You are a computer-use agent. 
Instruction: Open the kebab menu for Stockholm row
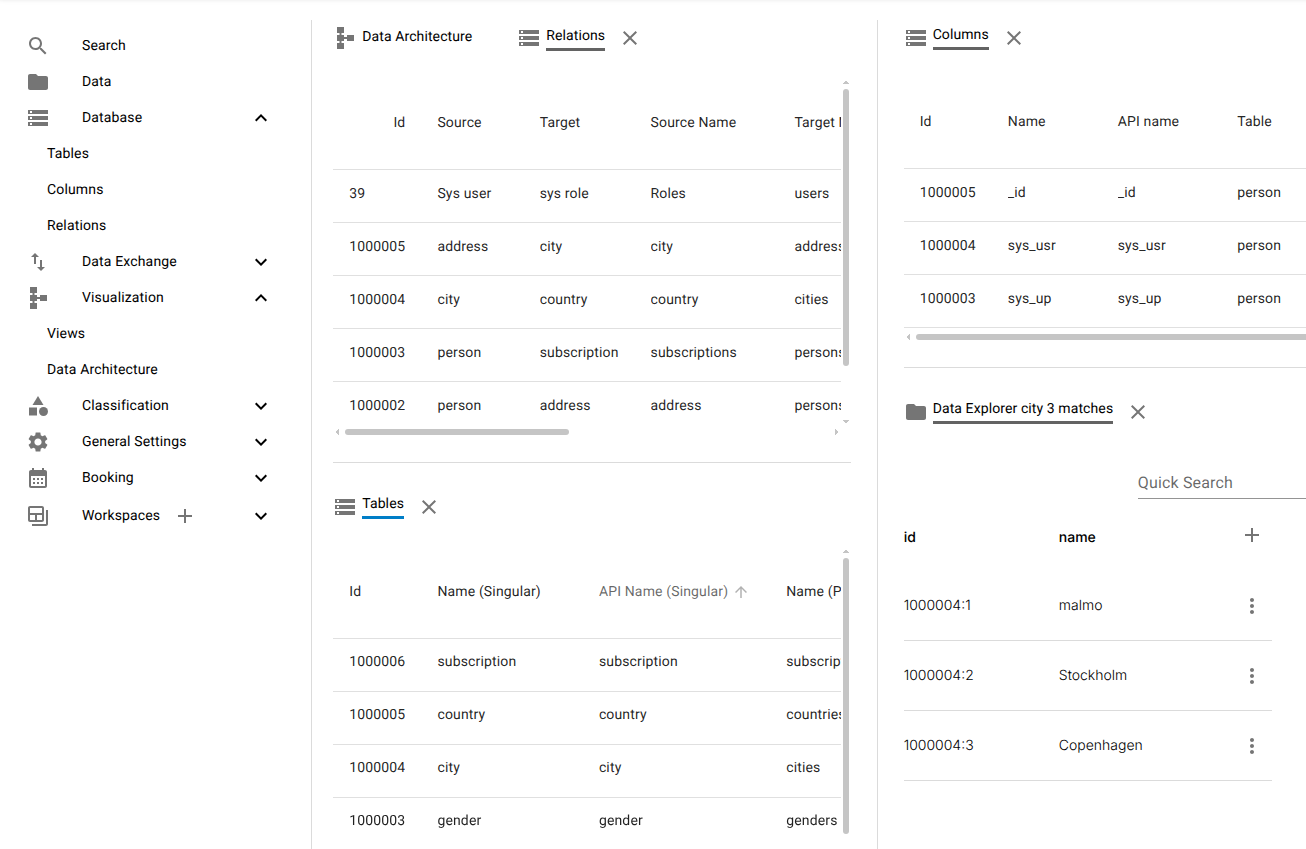(1251, 675)
